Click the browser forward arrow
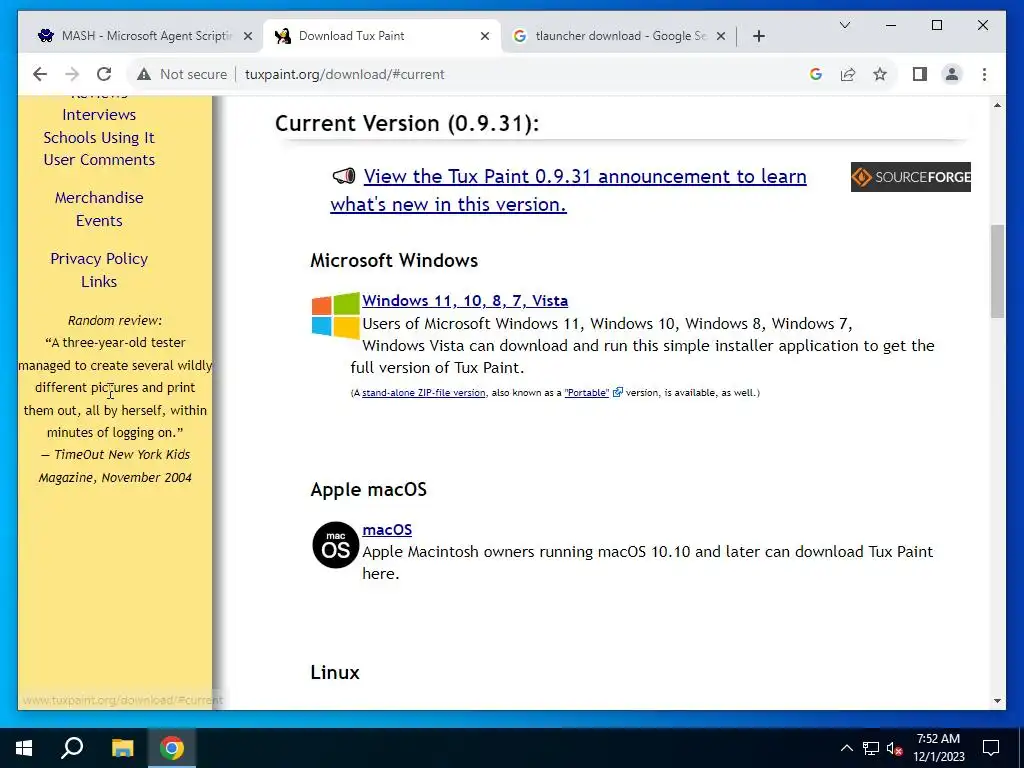This screenshot has height=768, width=1024. pos(72,74)
